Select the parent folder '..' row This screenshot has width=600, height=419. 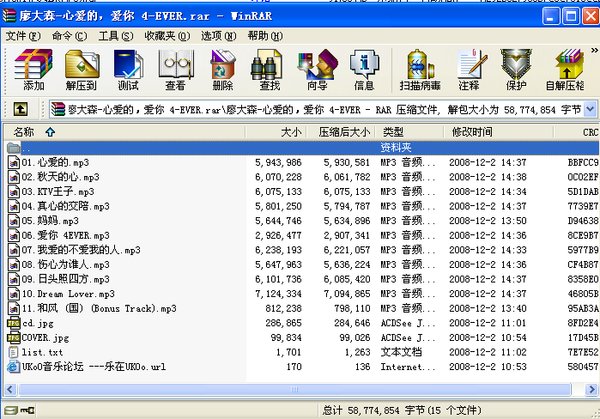[303, 148]
